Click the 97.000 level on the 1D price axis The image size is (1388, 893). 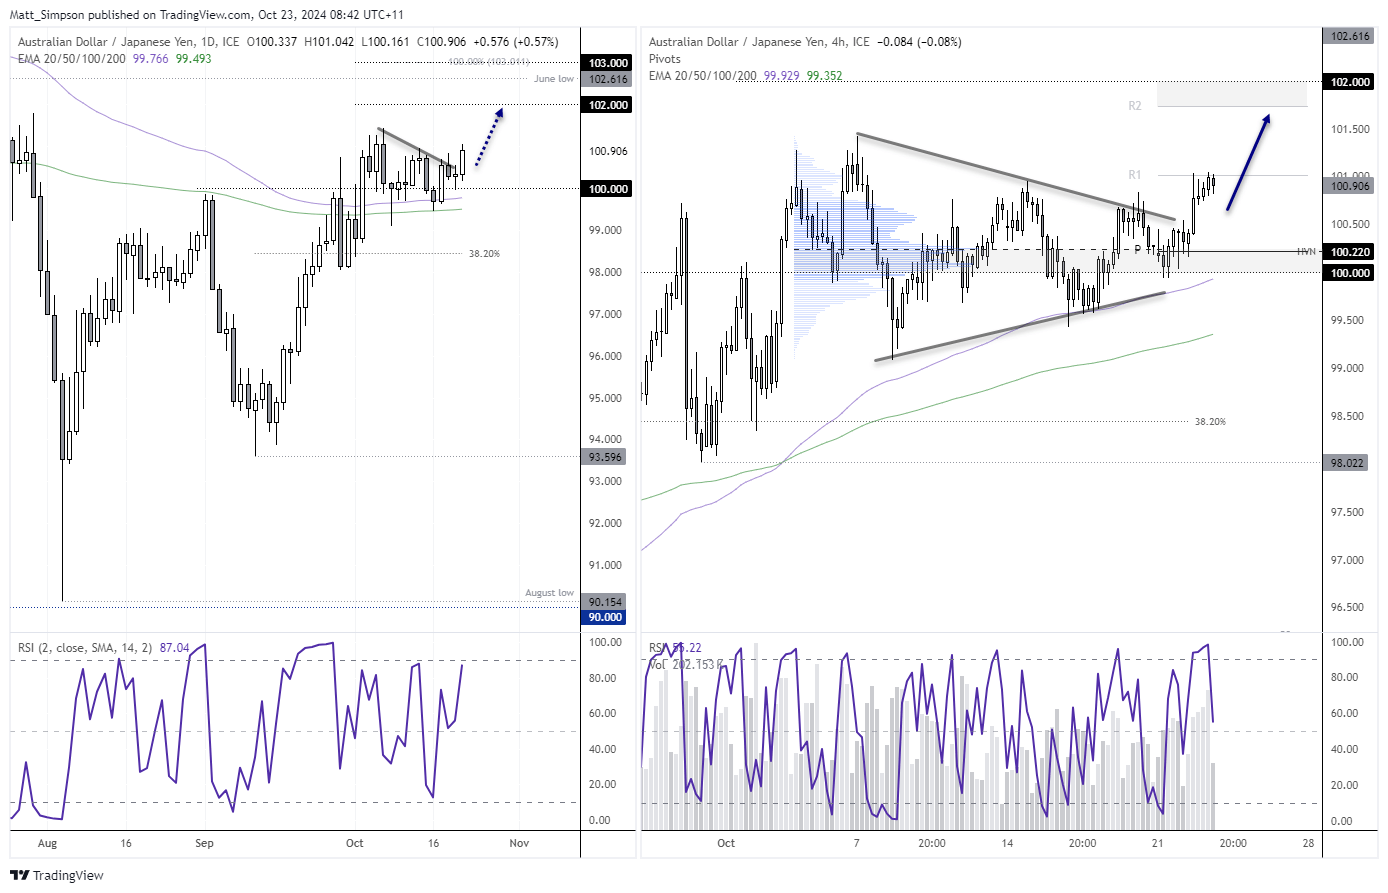point(606,314)
